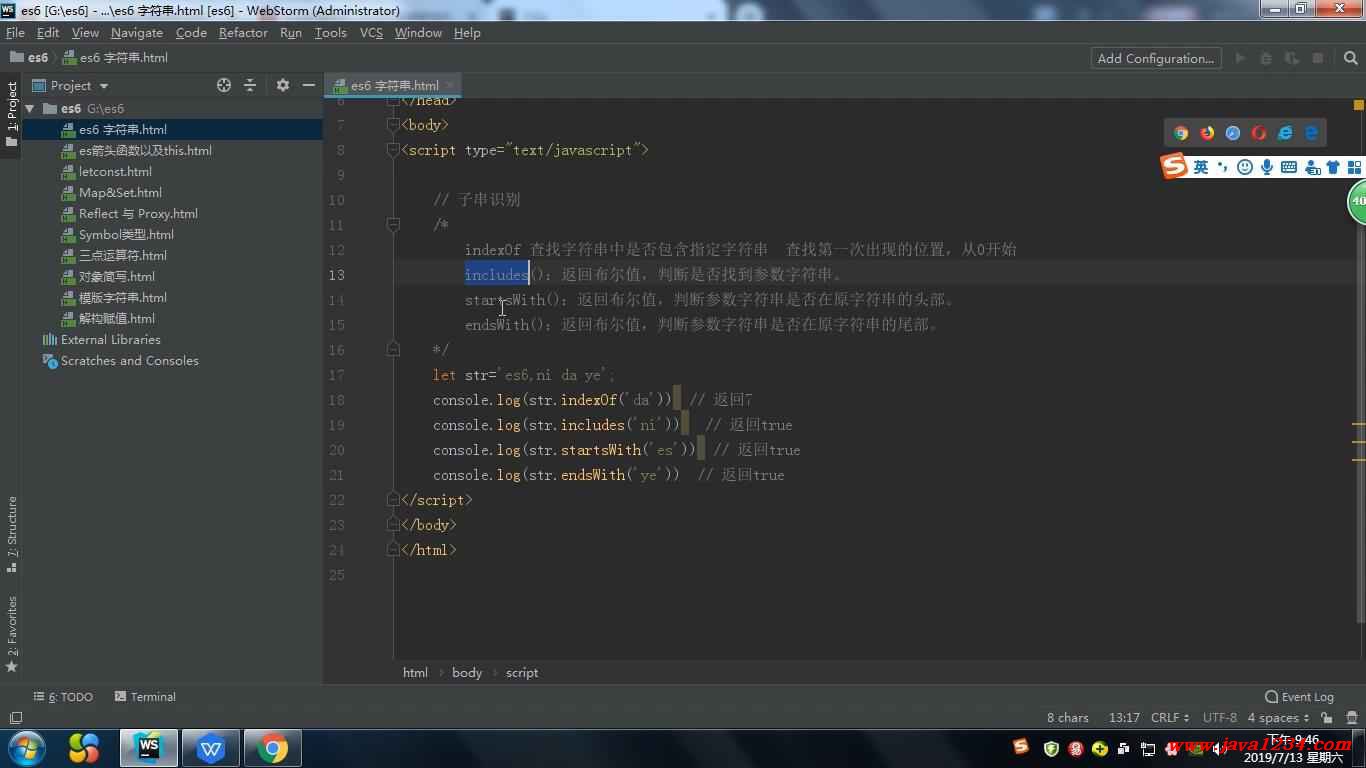Click the locate-in-project target icon

click(224, 85)
